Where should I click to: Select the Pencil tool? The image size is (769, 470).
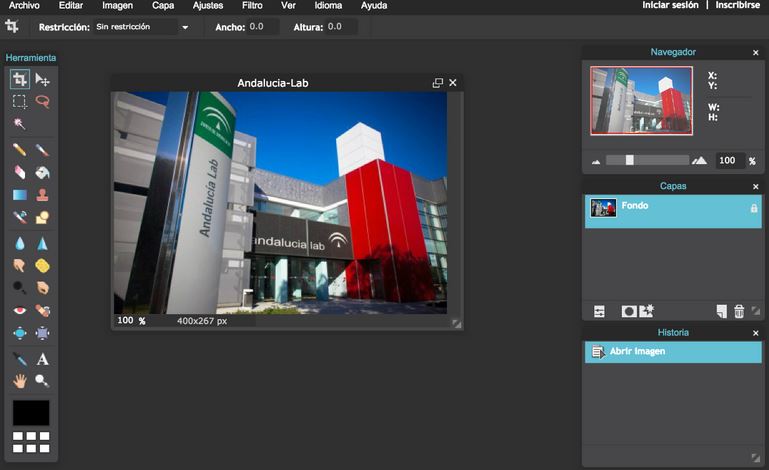20,149
